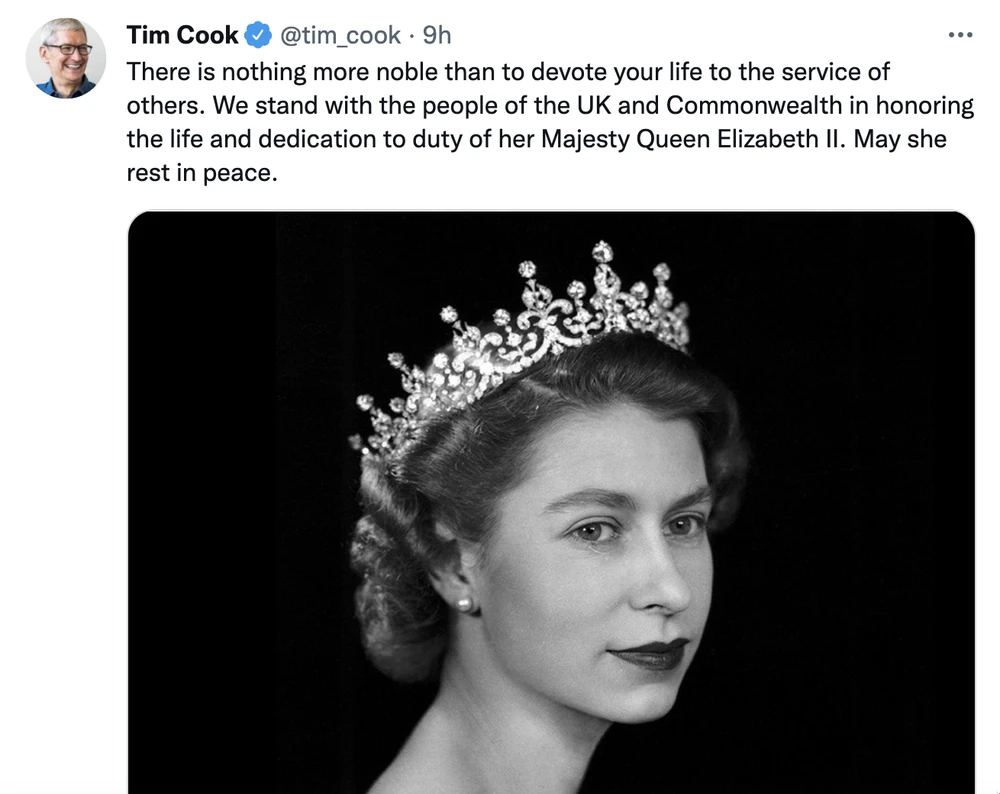Click the blue verified badge
Viewport: 1000px width, 794px height.
[x=258, y=36]
